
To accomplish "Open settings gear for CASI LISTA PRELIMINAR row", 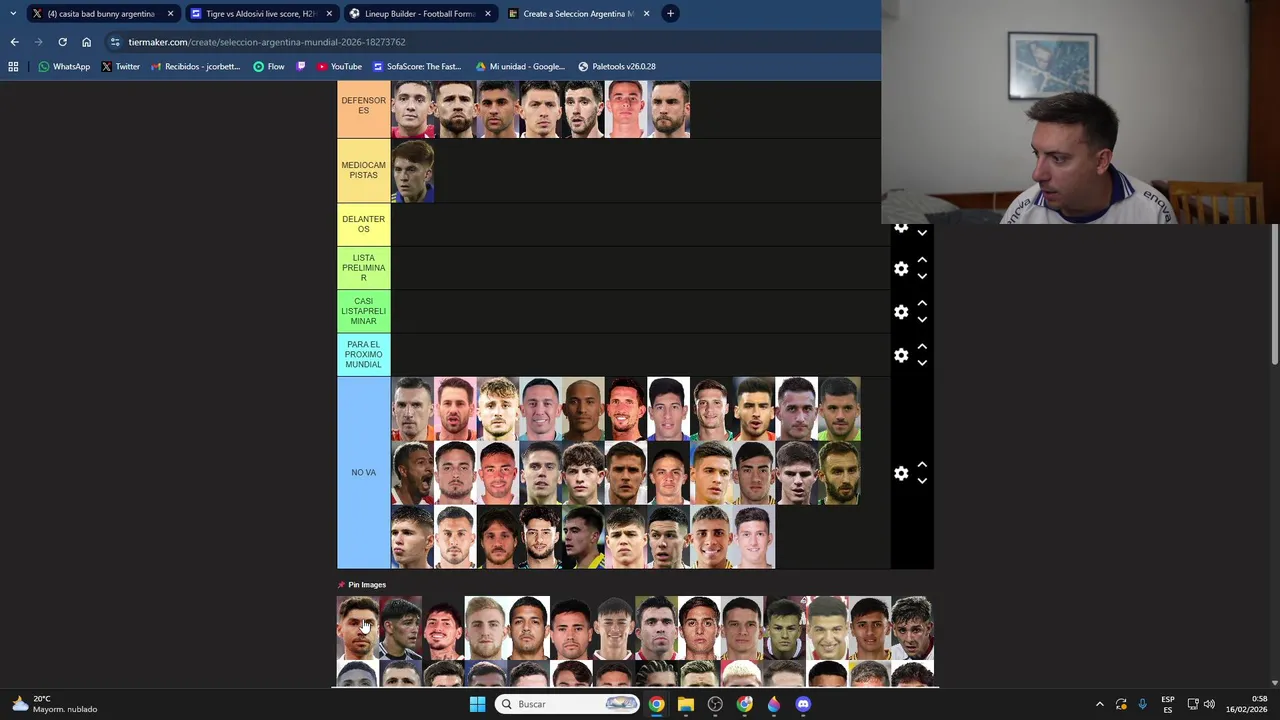I will click(901, 312).
